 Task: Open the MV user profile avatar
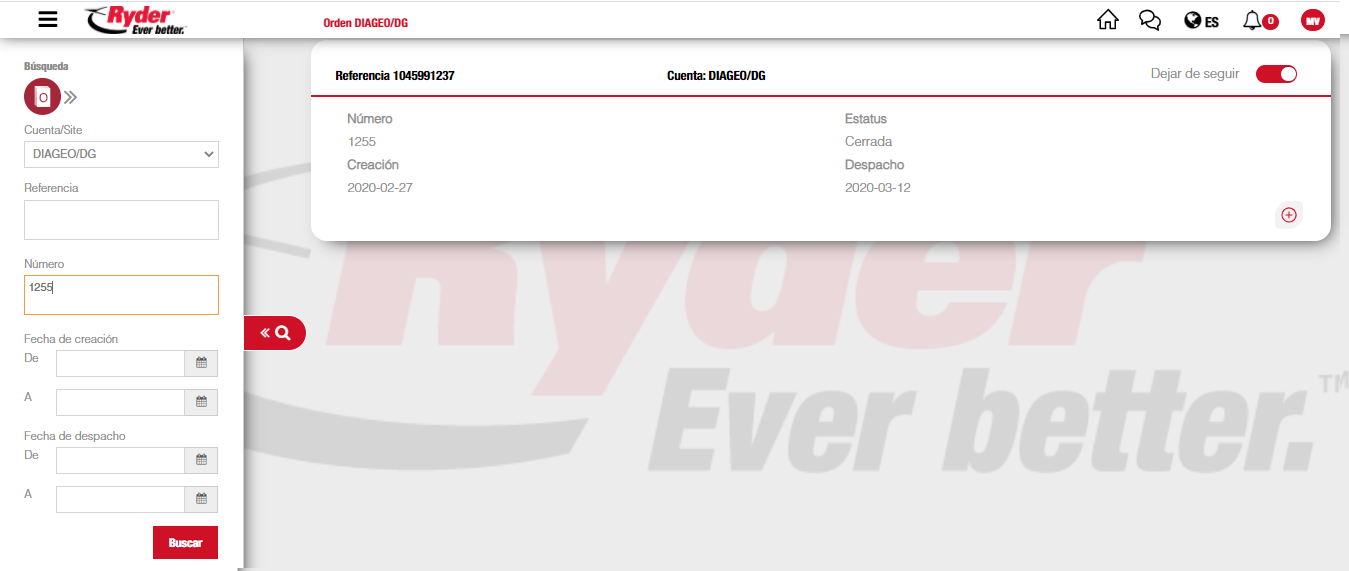click(1312, 20)
